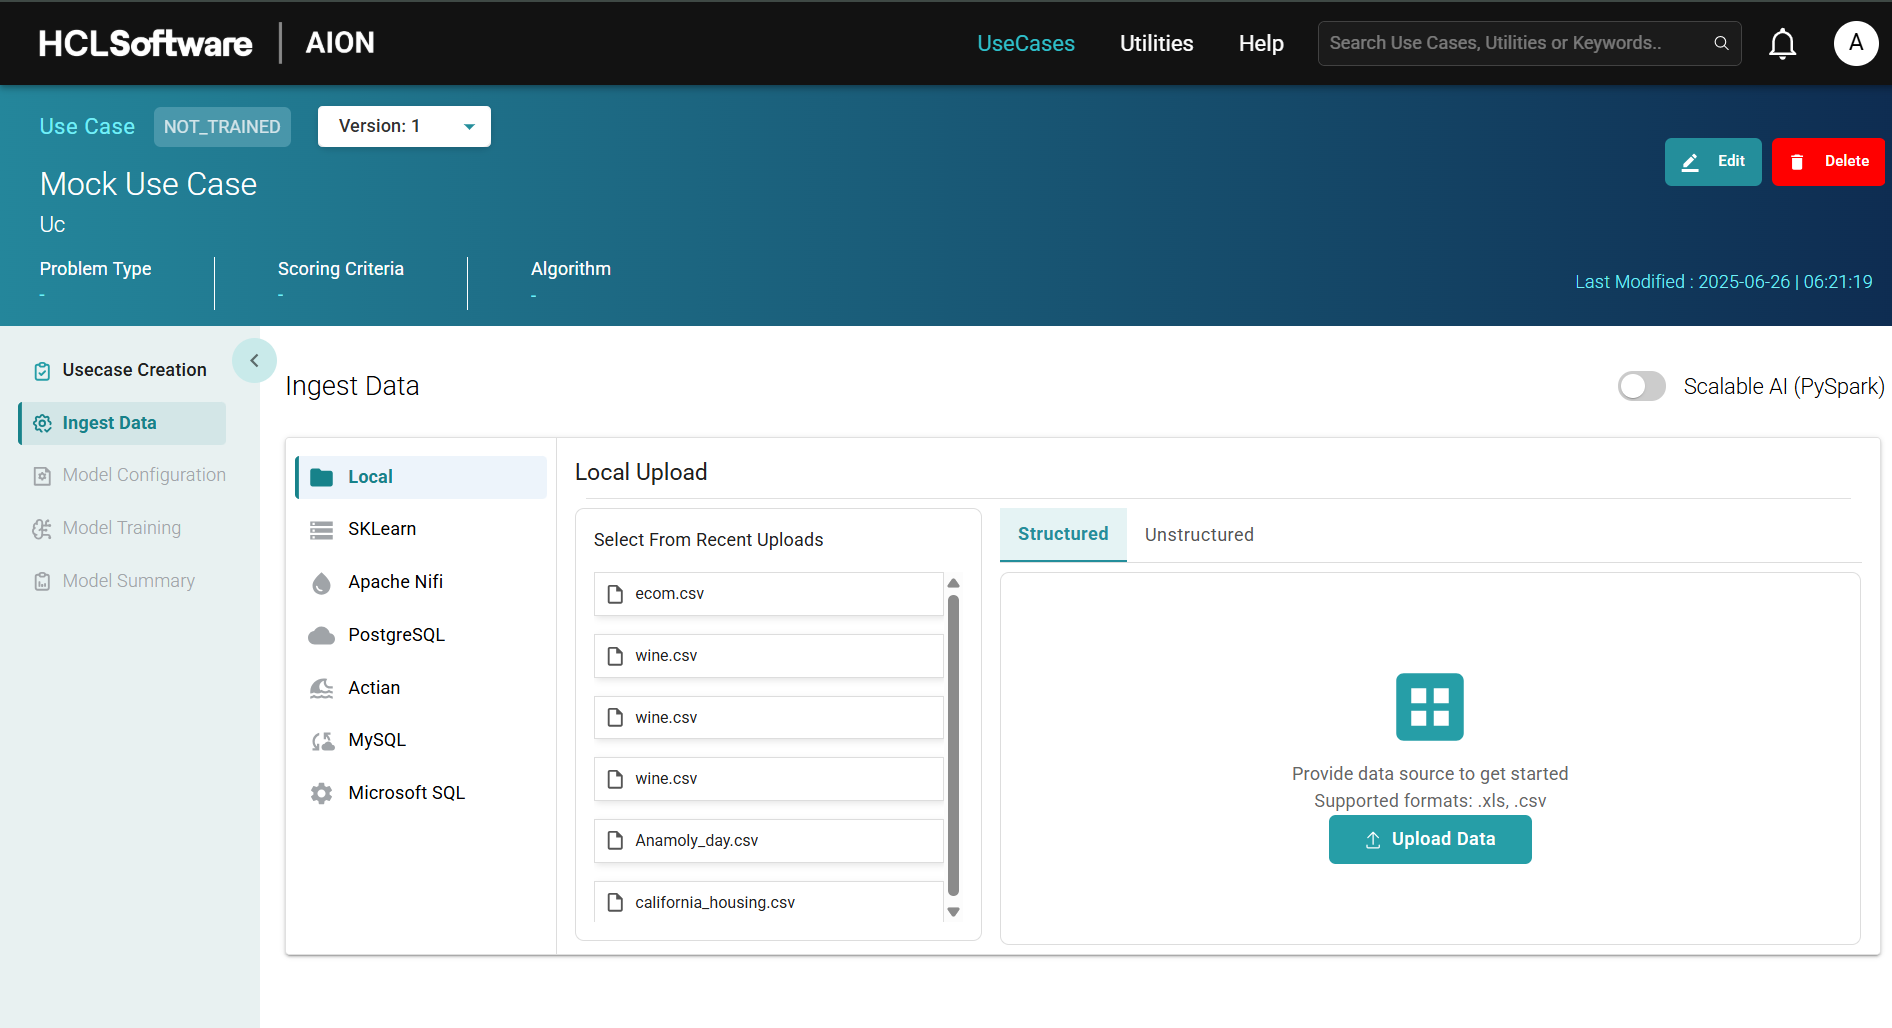Select the SKLearn dataset icon
This screenshot has width=1892, height=1028.
[321, 530]
